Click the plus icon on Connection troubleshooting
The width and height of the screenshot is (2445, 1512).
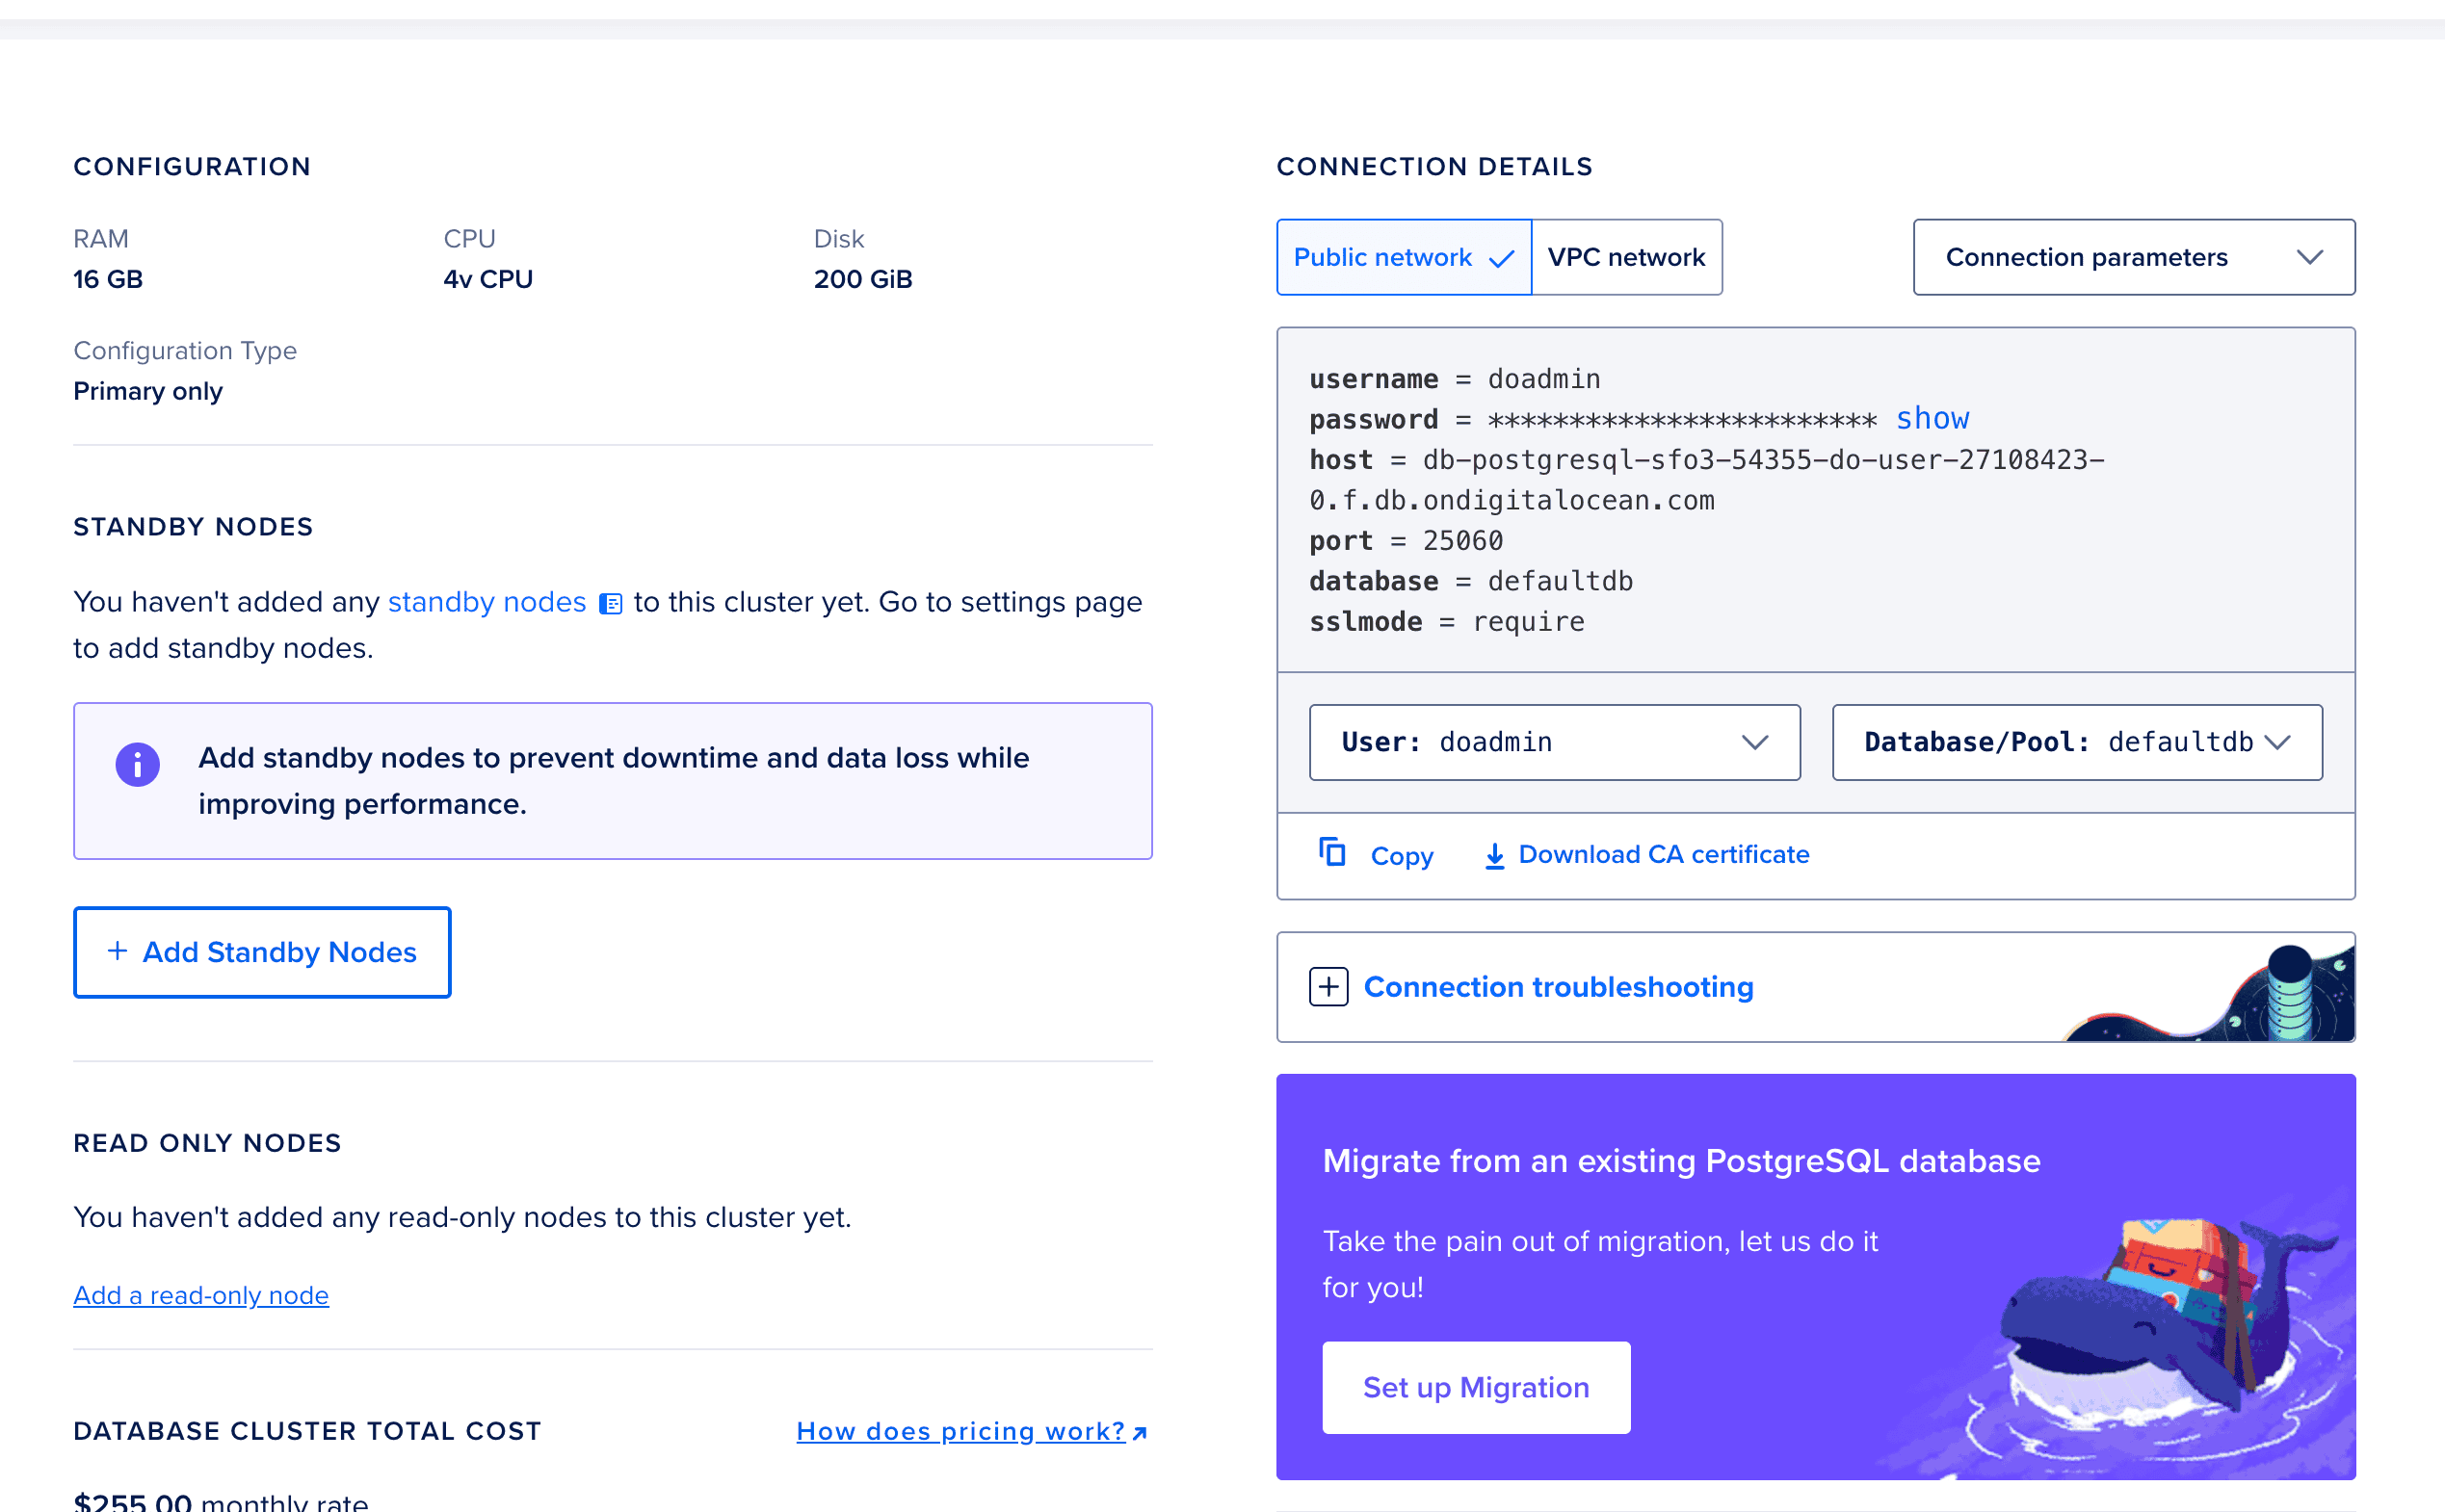[x=1328, y=987]
